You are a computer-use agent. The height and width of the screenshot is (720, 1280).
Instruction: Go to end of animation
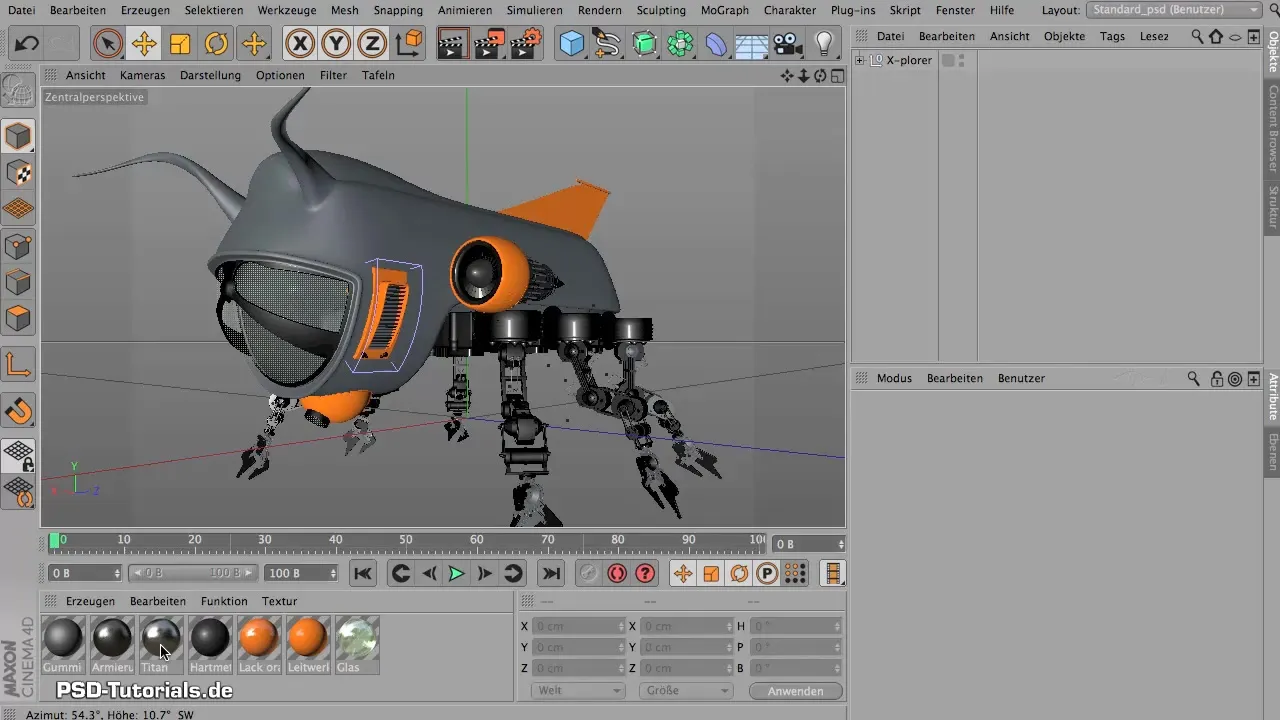click(x=550, y=573)
